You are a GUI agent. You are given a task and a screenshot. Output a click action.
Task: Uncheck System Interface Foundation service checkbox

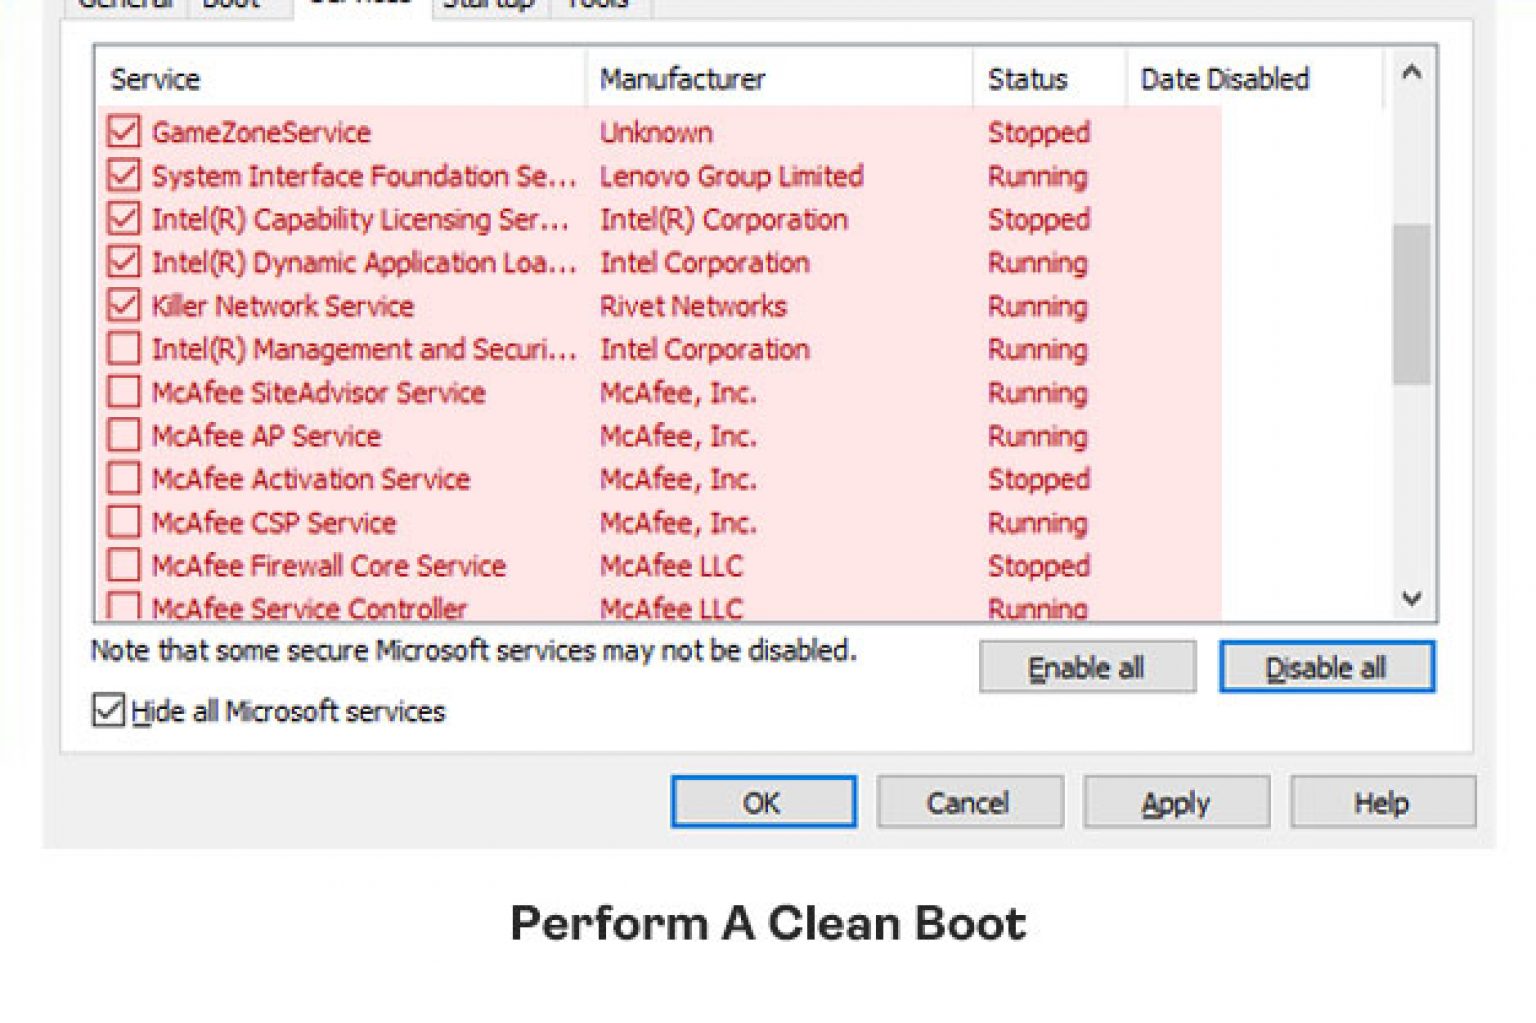tap(124, 176)
